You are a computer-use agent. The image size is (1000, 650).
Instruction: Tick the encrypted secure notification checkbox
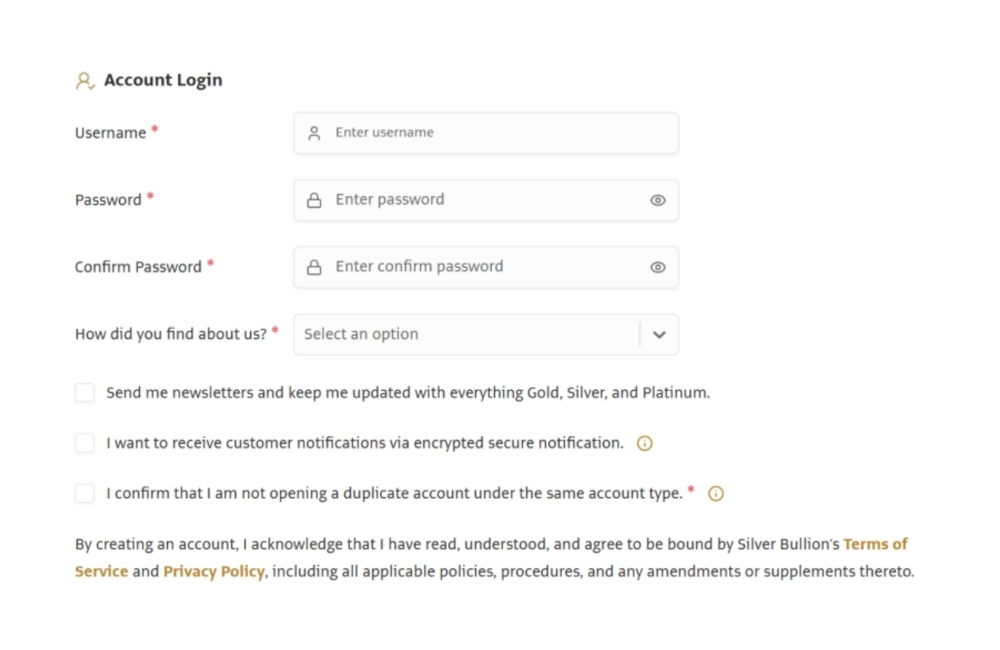click(x=85, y=443)
